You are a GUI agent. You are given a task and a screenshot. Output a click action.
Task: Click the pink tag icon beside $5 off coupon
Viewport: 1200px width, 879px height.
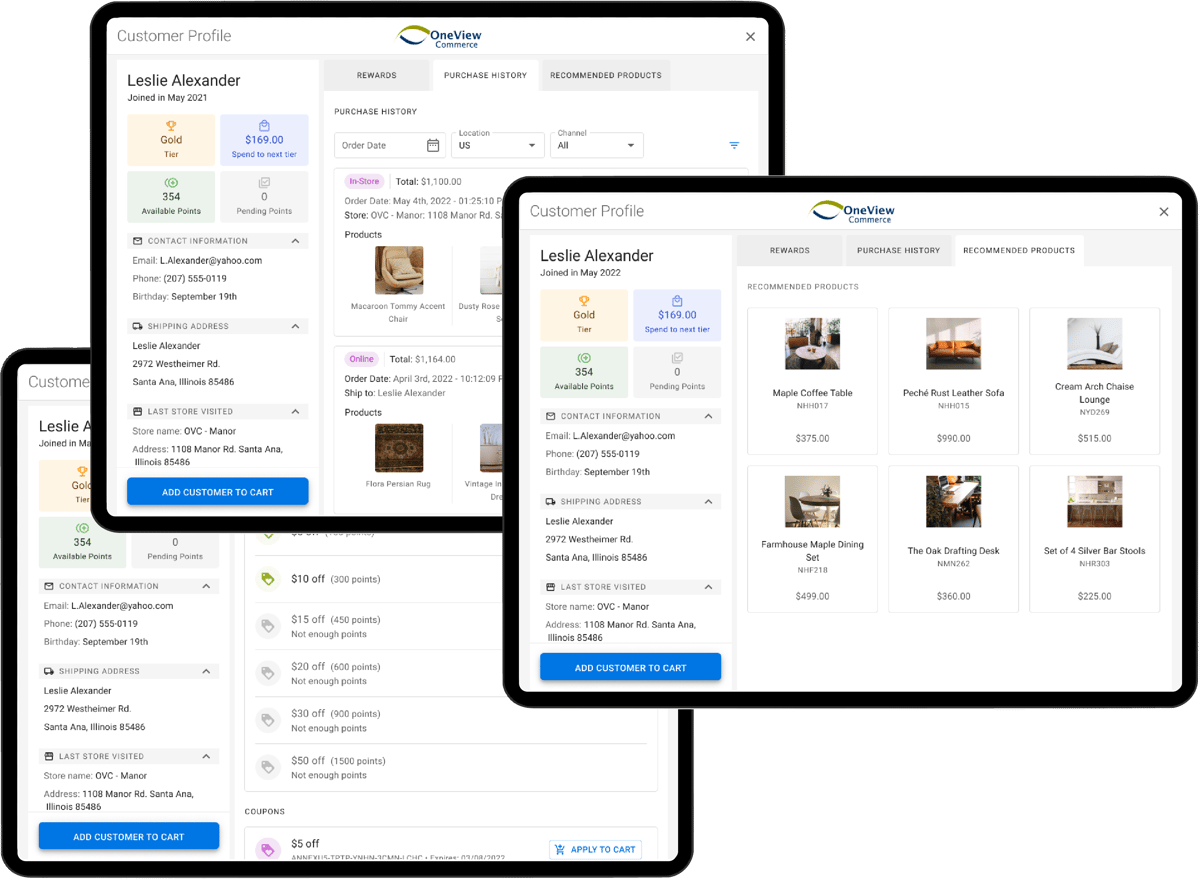[267, 848]
